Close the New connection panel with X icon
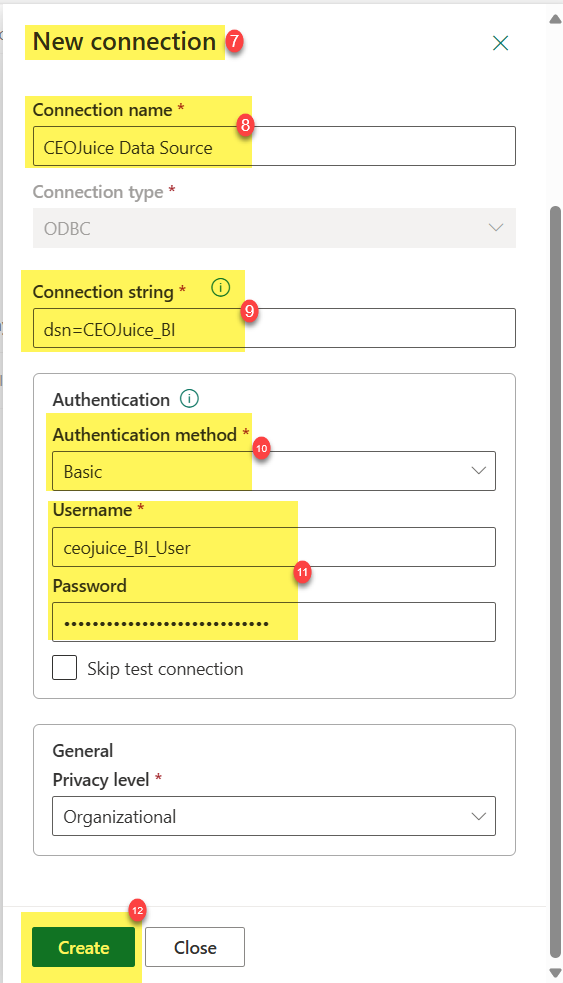Image resolution: width=563 pixels, height=983 pixels. (x=500, y=43)
